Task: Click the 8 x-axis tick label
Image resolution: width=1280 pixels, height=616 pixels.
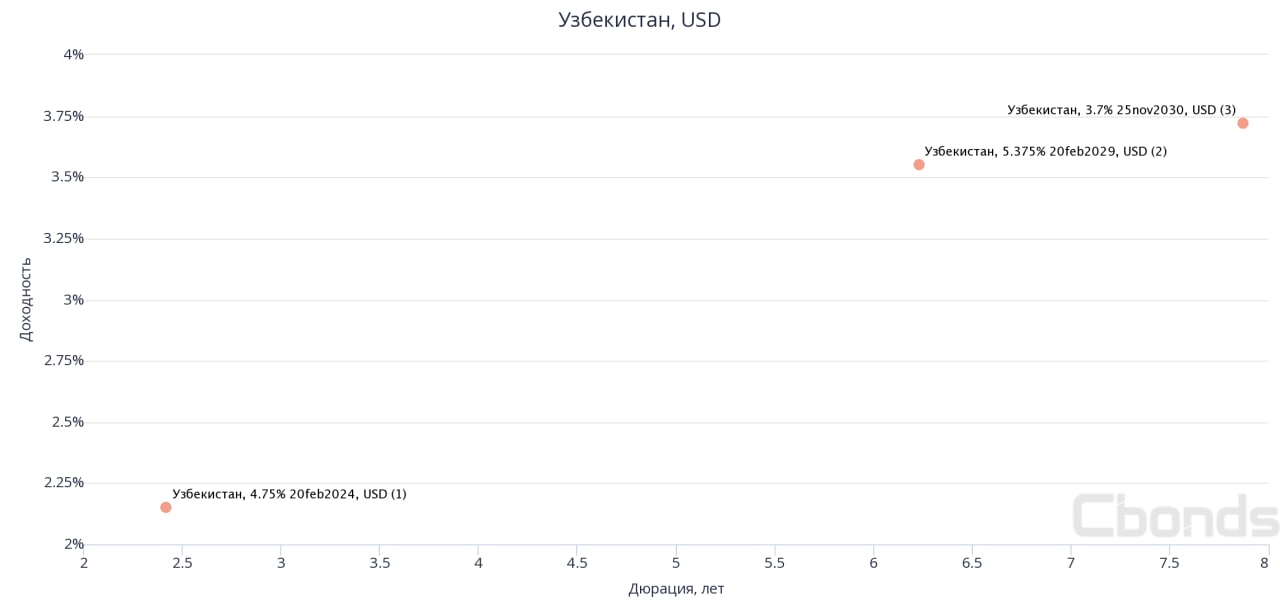Action: (x=1264, y=563)
